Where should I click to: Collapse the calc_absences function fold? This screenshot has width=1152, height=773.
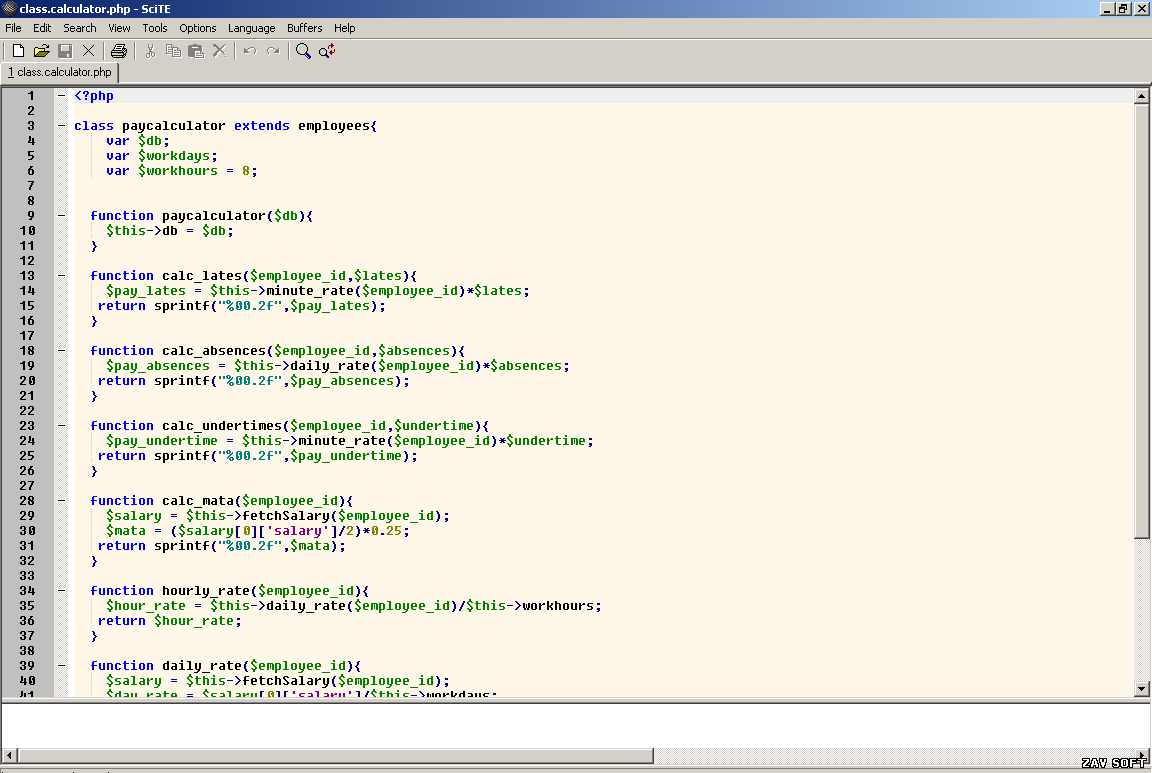(62, 350)
